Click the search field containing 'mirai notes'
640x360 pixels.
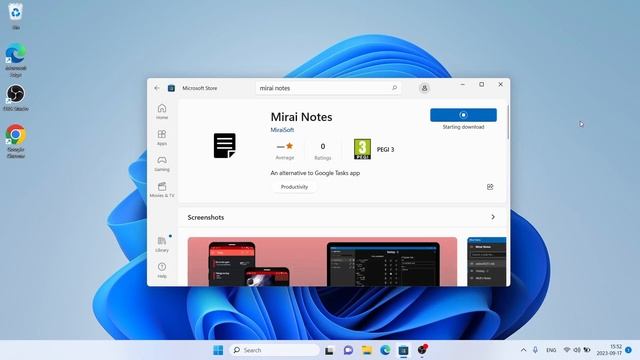tap(329, 88)
